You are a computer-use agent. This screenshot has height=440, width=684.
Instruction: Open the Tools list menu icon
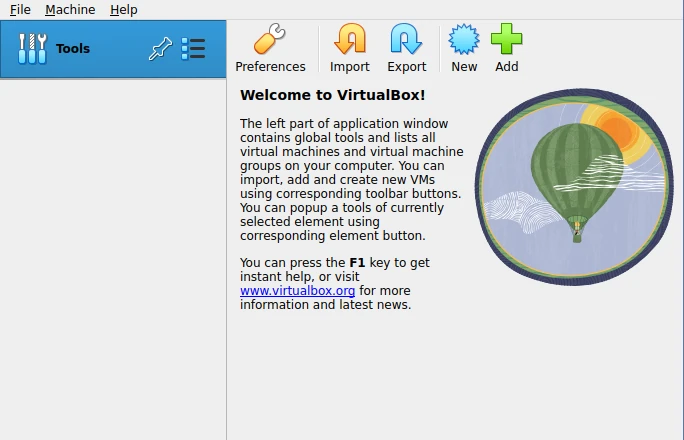click(193, 49)
